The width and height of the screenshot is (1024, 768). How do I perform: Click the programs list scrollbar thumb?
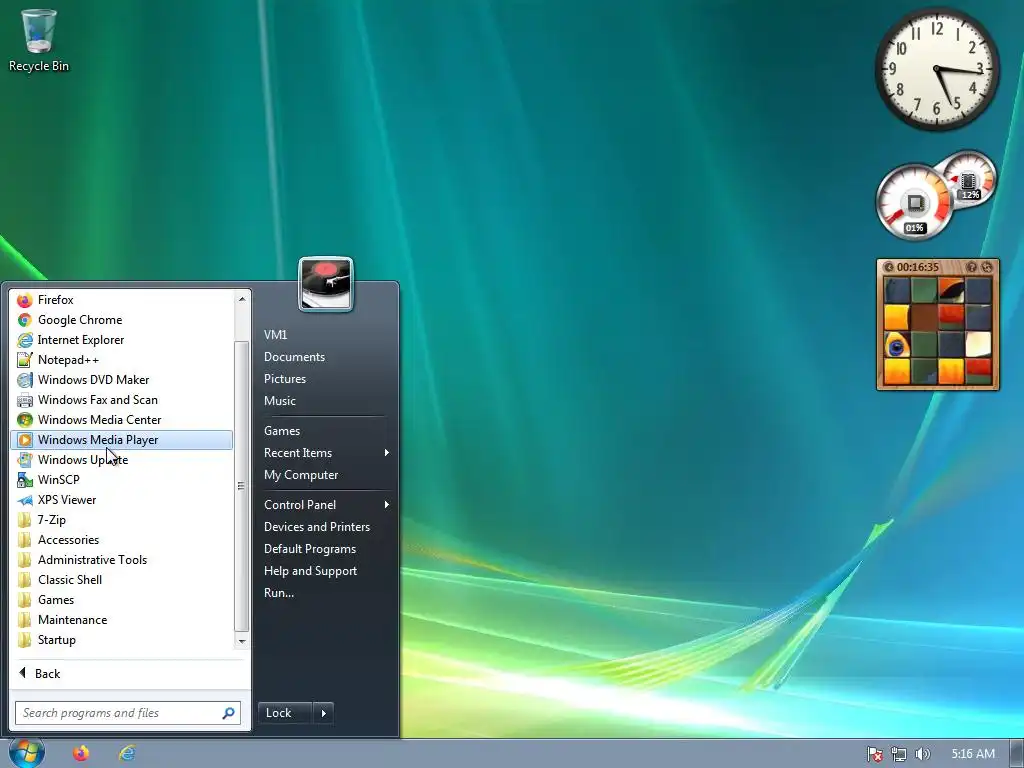241,486
